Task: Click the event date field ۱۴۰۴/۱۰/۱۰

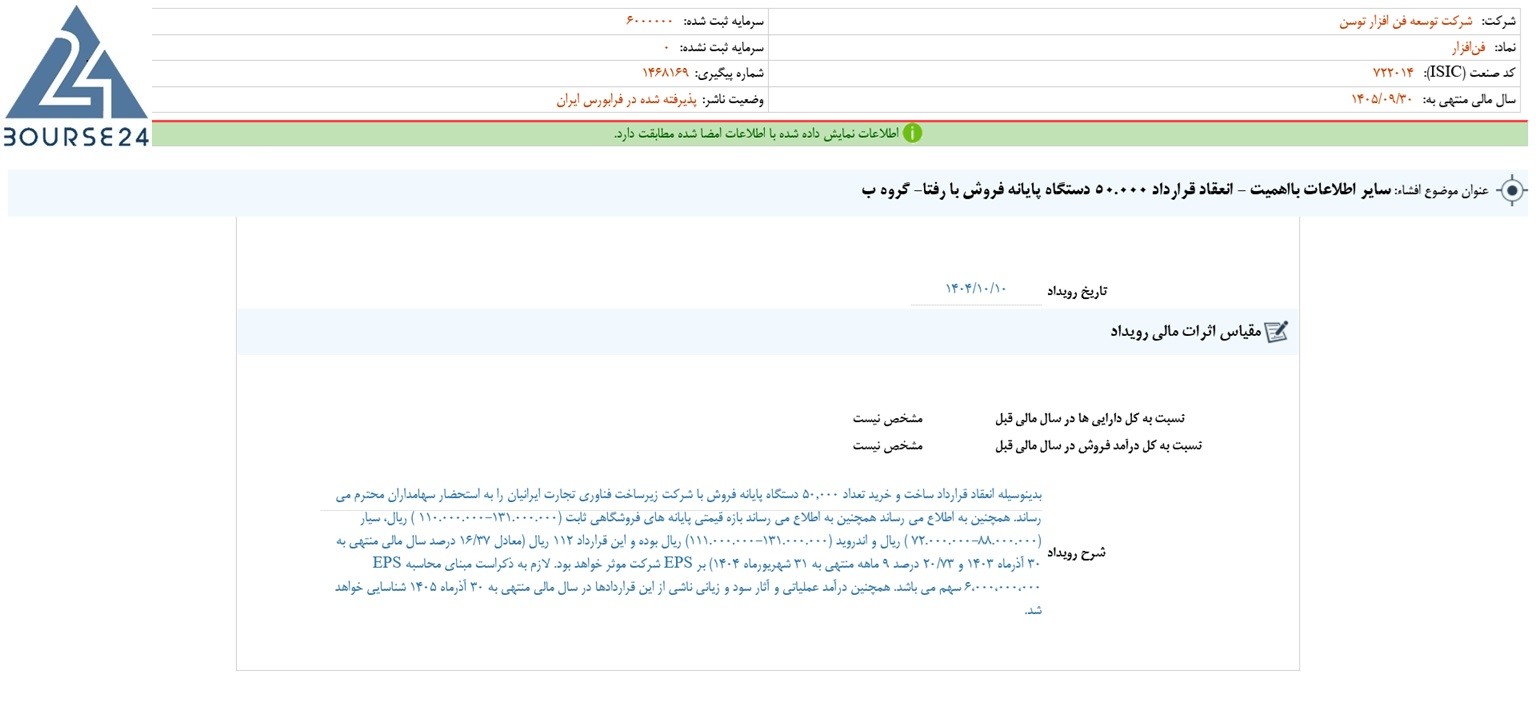Action: (x=976, y=289)
